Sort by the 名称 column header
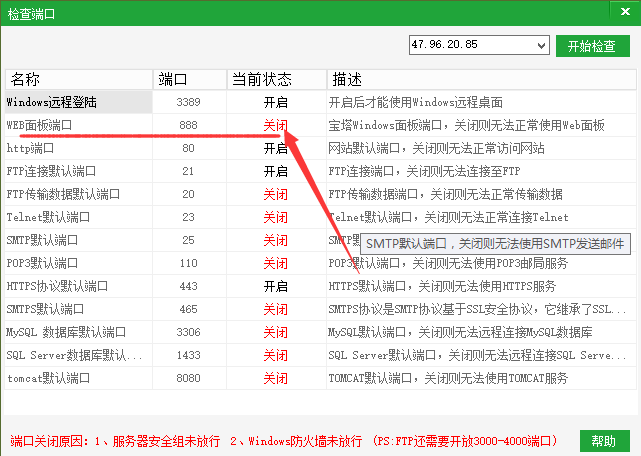Screen dimensions: 641x456 [x=78, y=79]
